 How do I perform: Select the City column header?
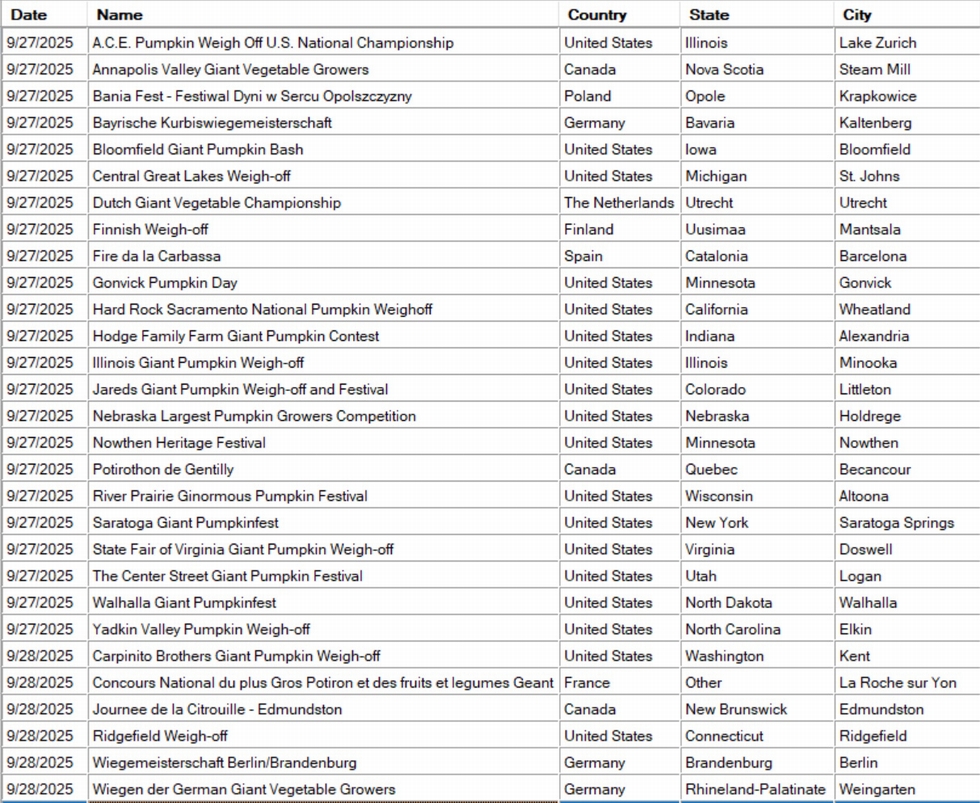point(856,15)
